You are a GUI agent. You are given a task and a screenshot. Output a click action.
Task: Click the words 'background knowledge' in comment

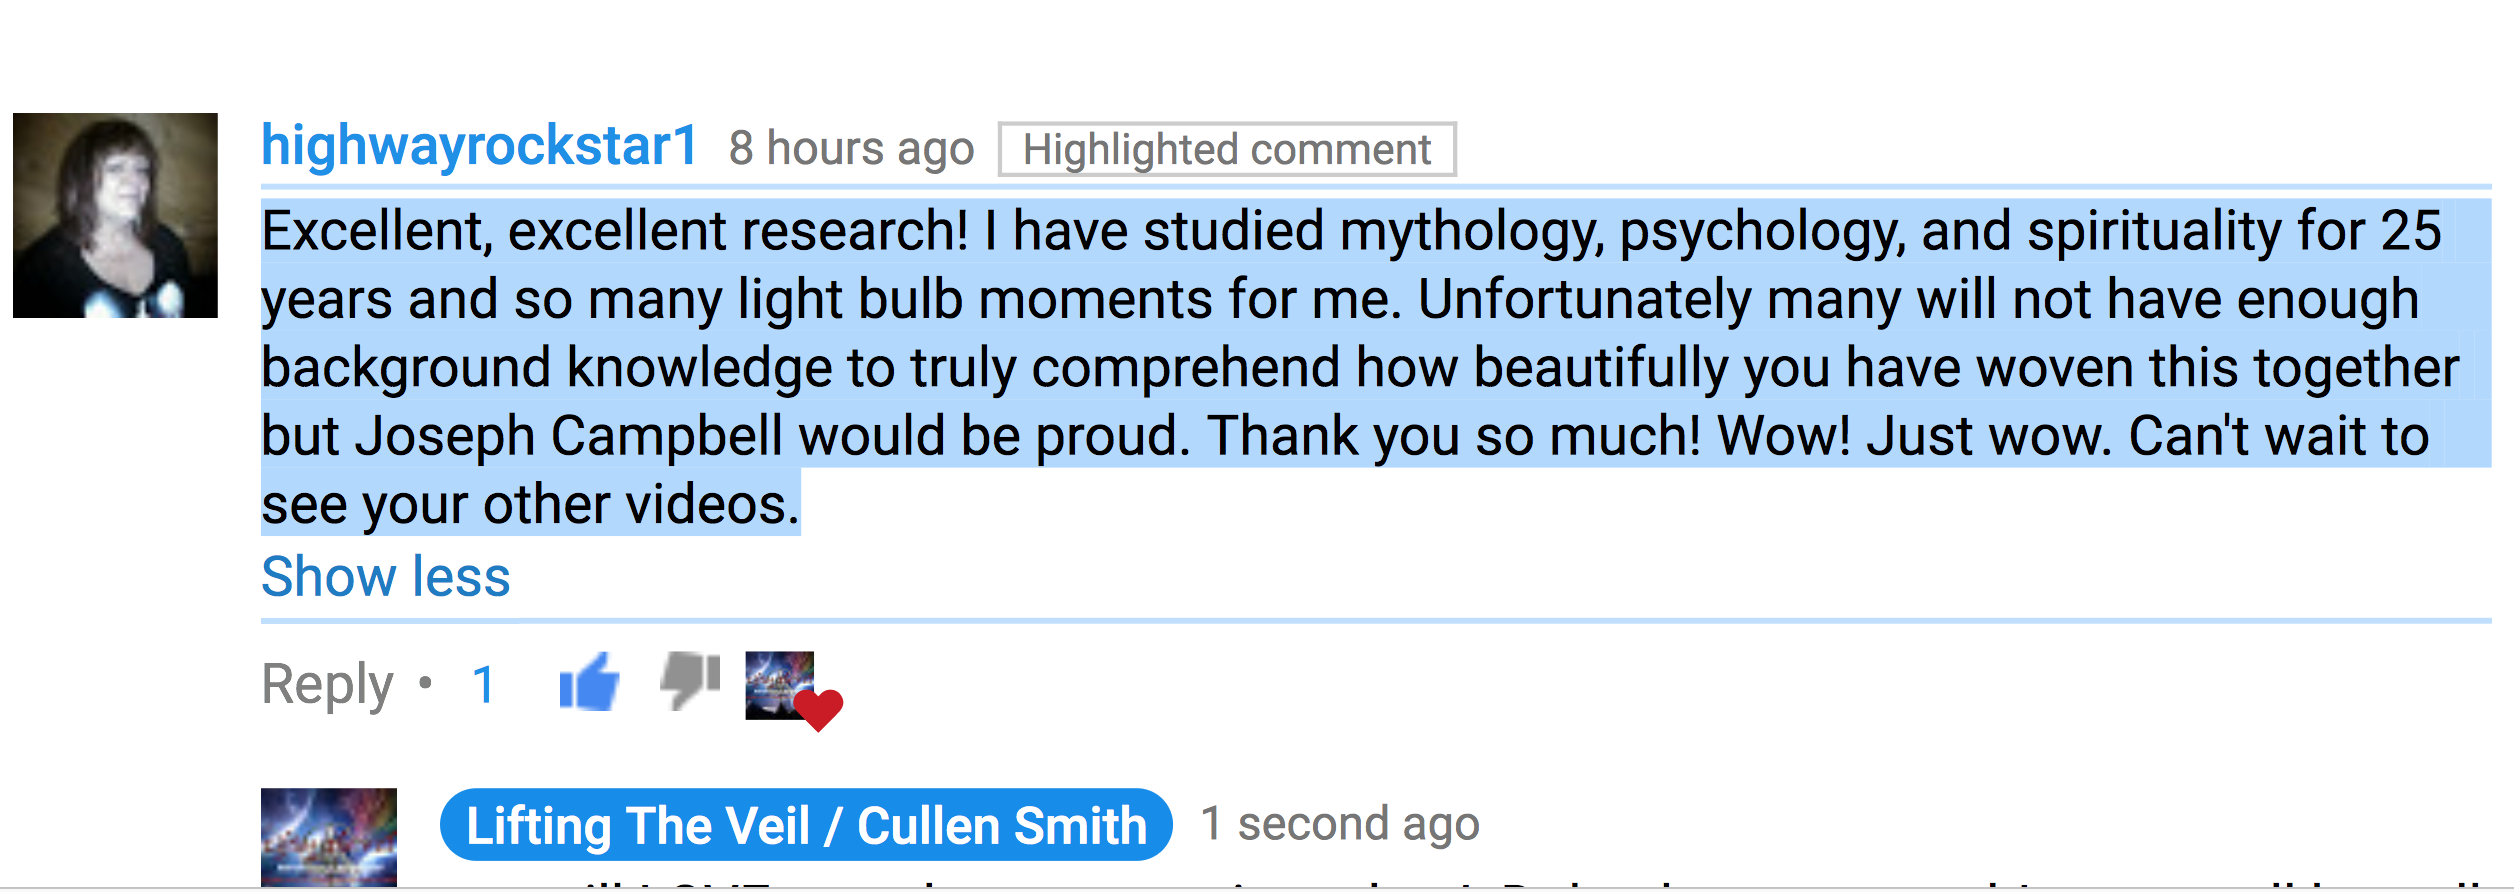click(546, 367)
